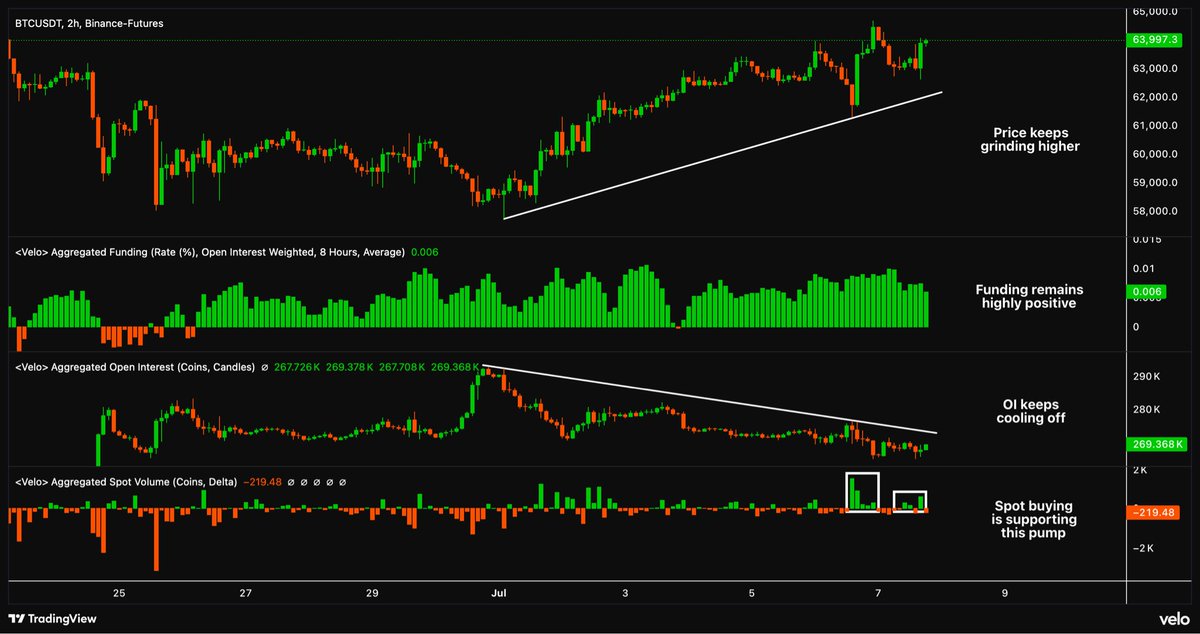The height and width of the screenshot is (634, 1200).
Task: Click the 5 date label on time axis
Action: (751, 593)
